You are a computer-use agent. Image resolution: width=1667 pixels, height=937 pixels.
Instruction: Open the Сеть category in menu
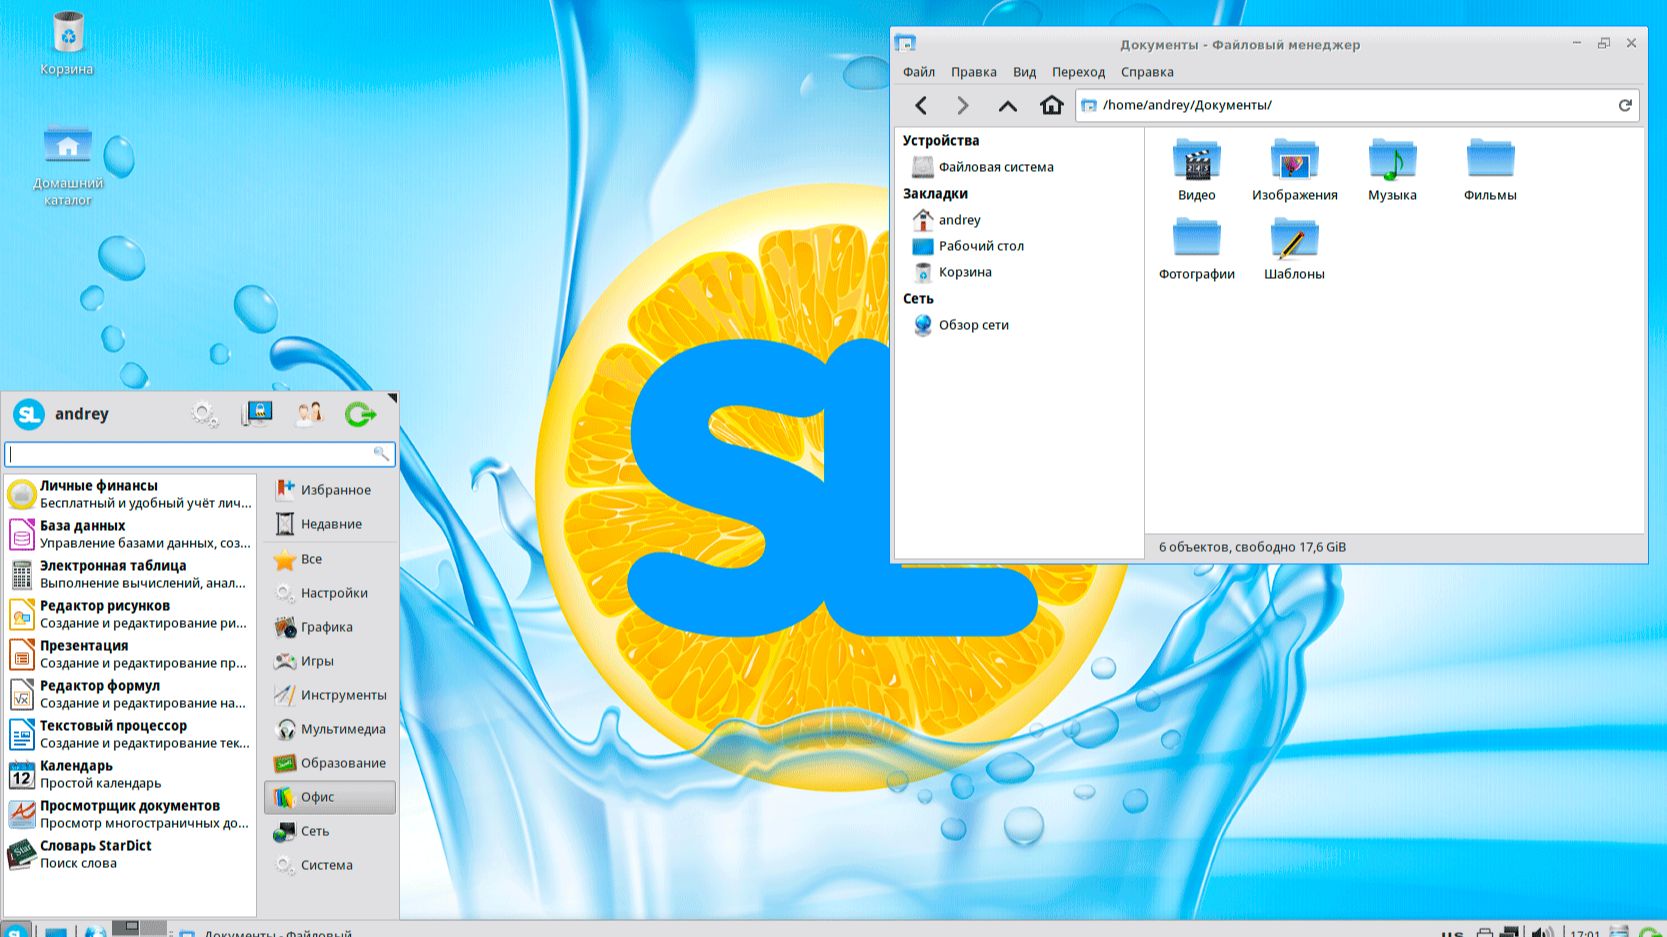(x=330, y=831)
